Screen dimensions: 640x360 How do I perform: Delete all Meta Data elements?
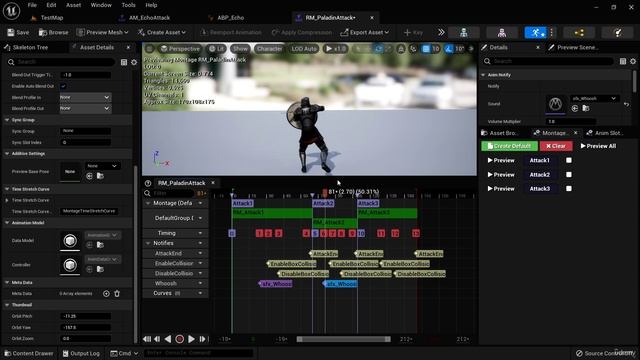(117, 293)
